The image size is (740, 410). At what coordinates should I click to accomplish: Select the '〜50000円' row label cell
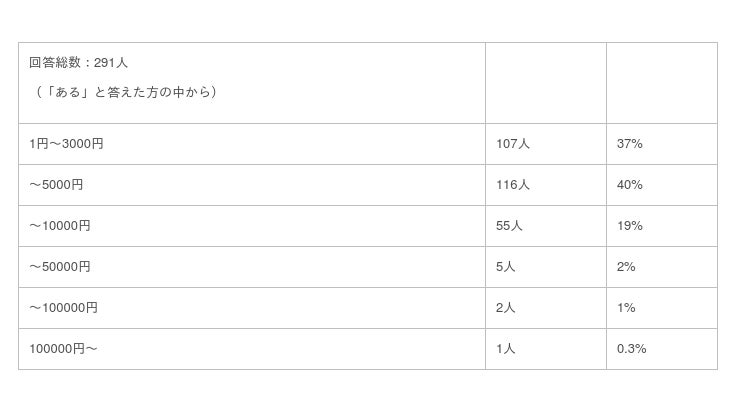(x=60, y=267)
